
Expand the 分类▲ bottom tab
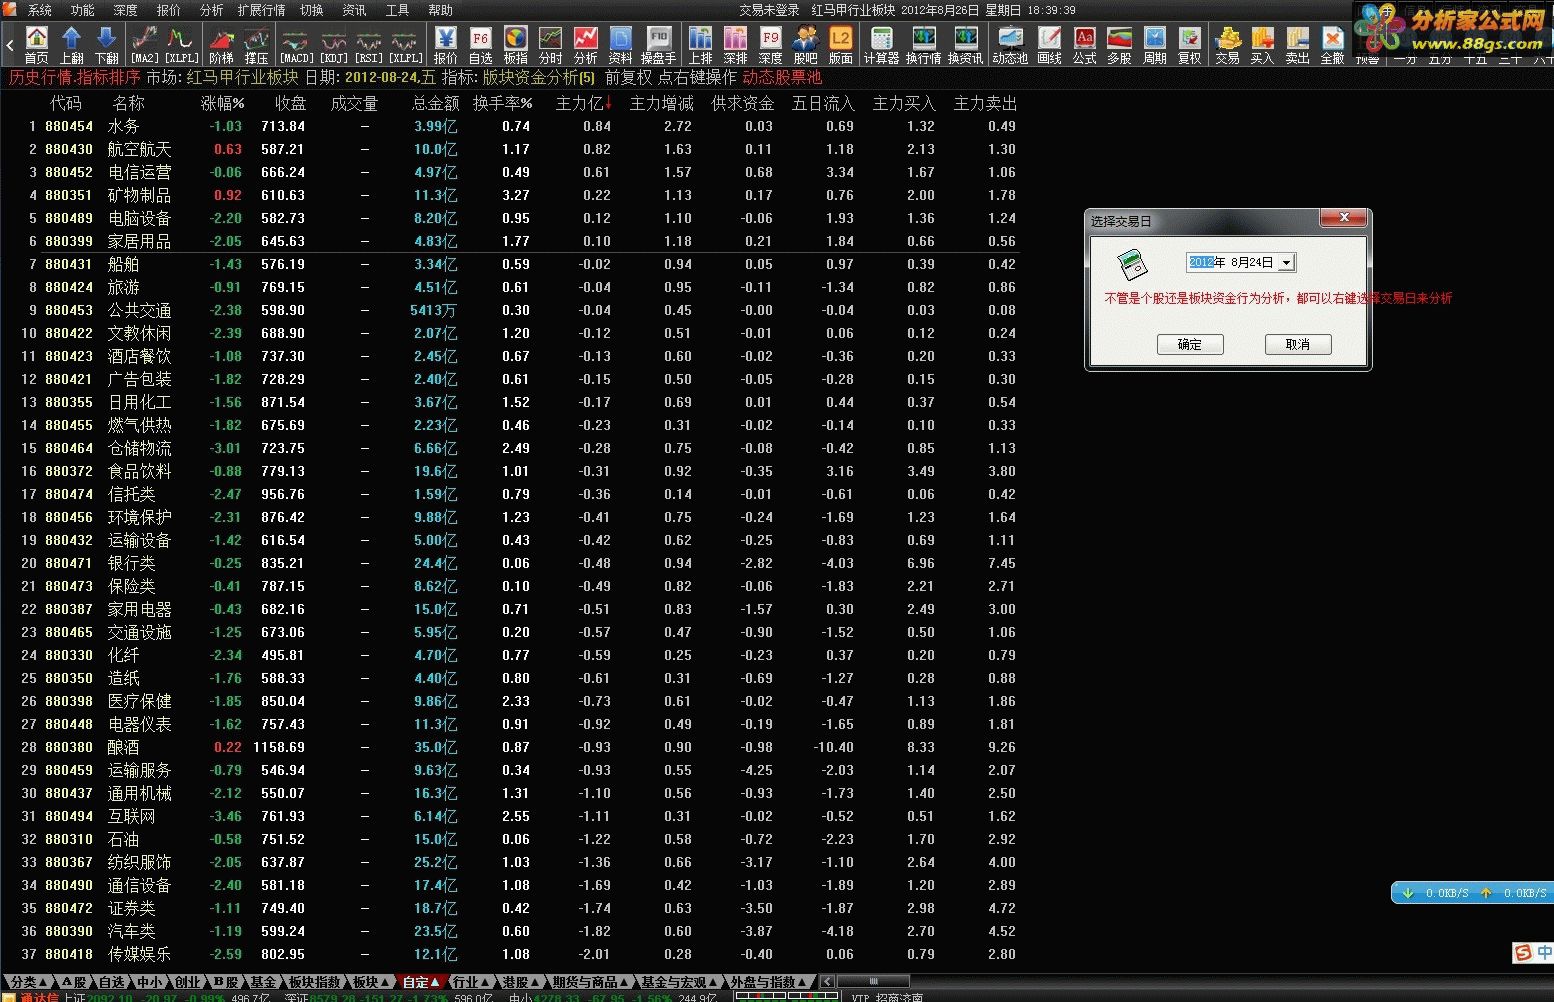[28, 982]
